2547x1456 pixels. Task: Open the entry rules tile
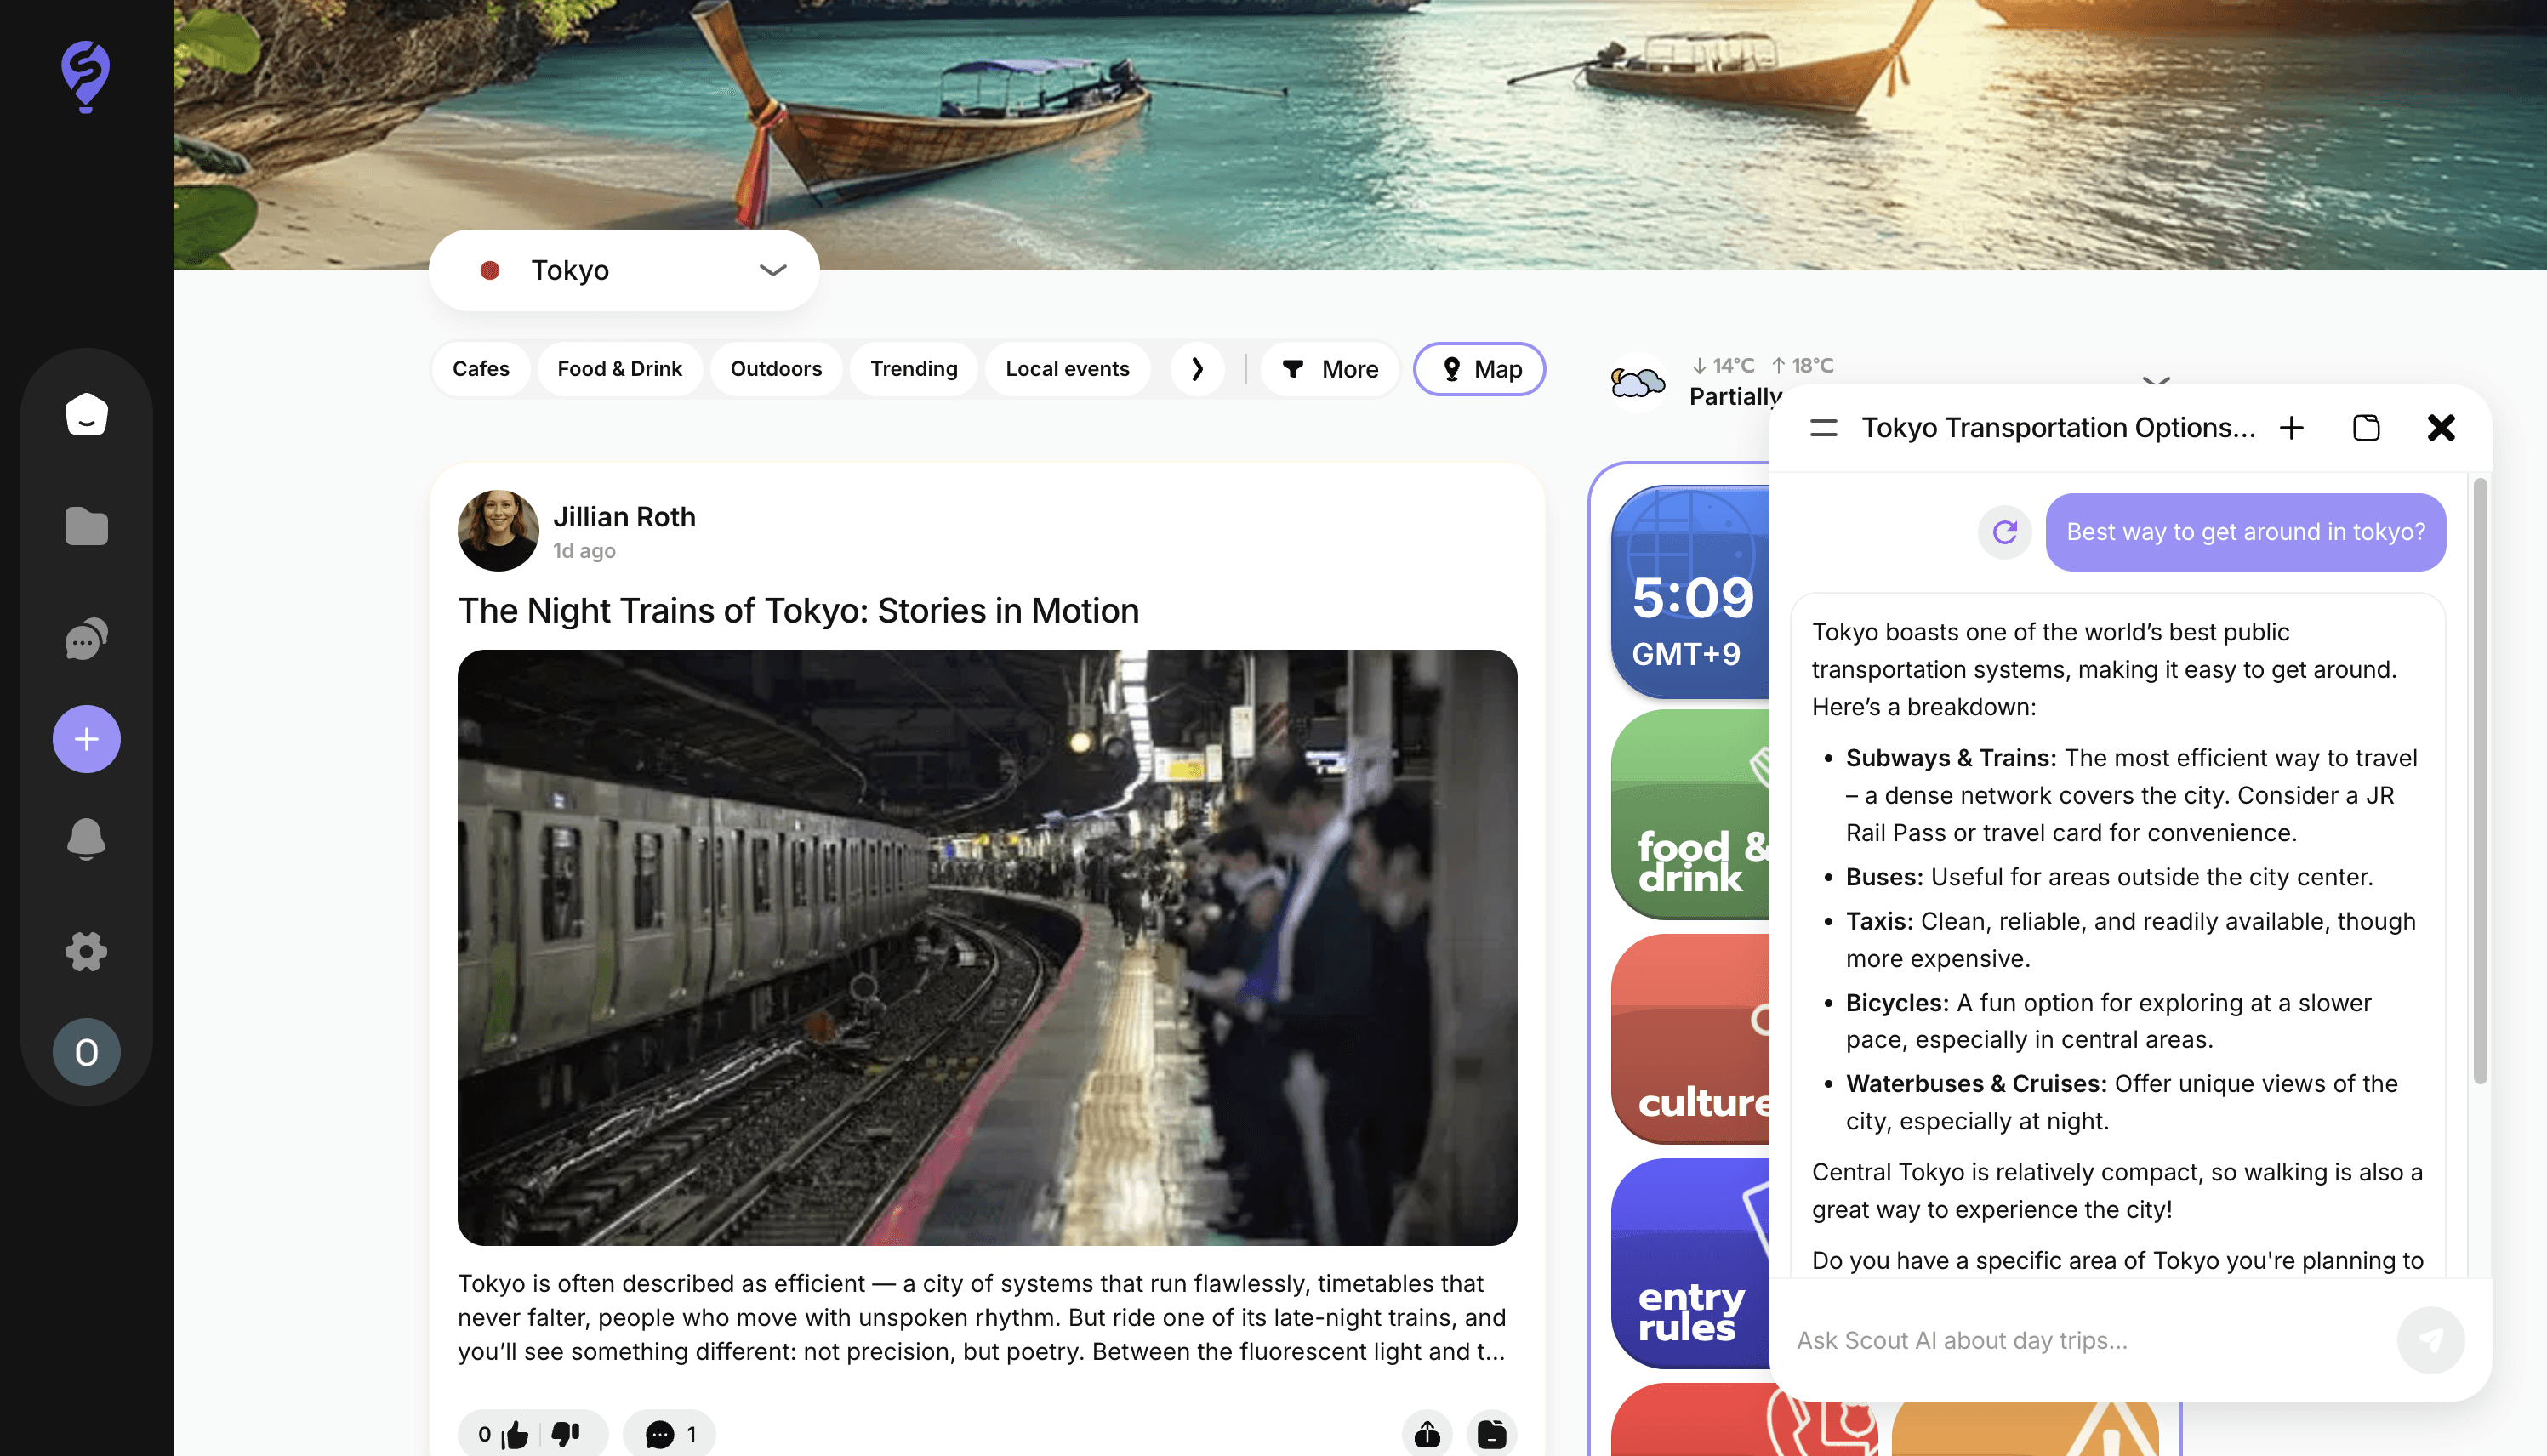point(1690,1264)
